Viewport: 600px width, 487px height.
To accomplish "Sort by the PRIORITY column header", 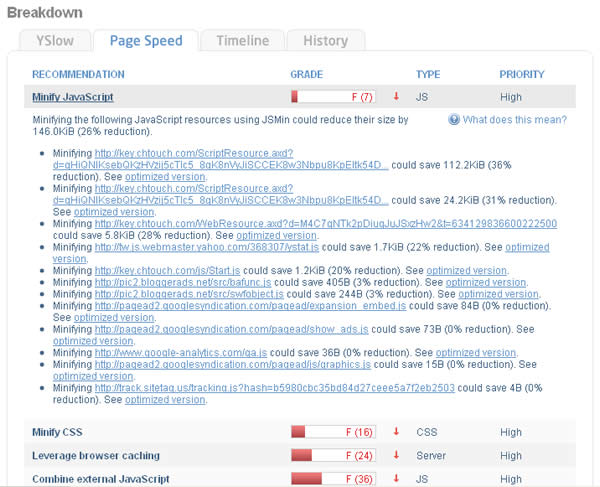I will [x=522, y=74].
